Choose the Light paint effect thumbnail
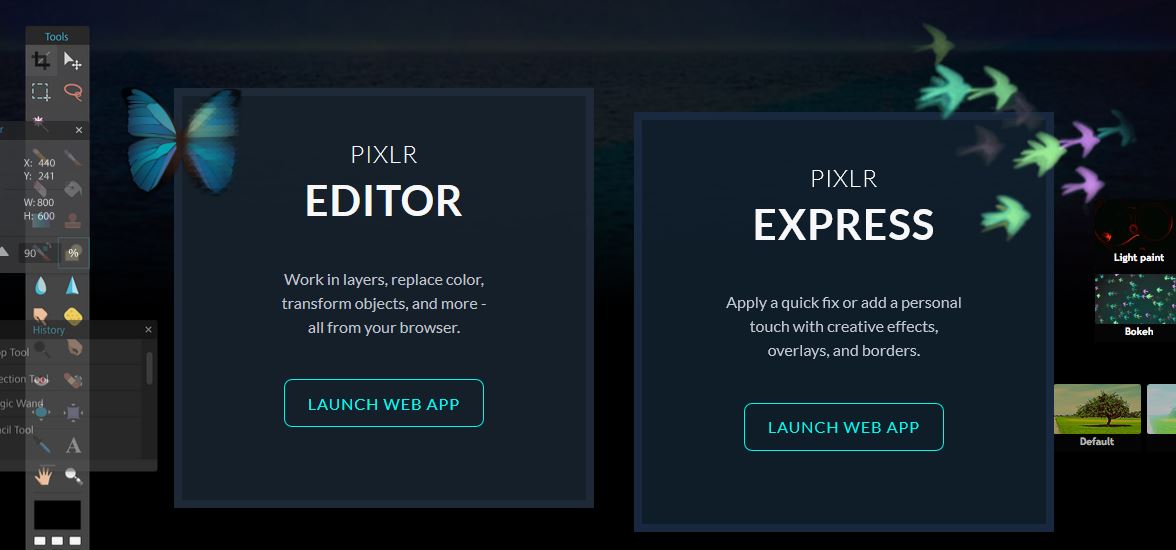 tap(1136, 229)
